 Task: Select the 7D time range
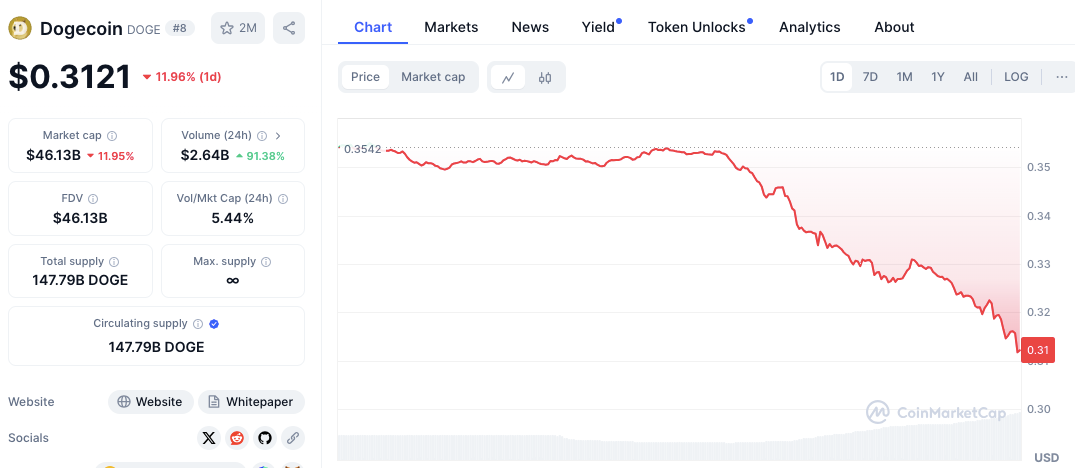pos(870,77)
